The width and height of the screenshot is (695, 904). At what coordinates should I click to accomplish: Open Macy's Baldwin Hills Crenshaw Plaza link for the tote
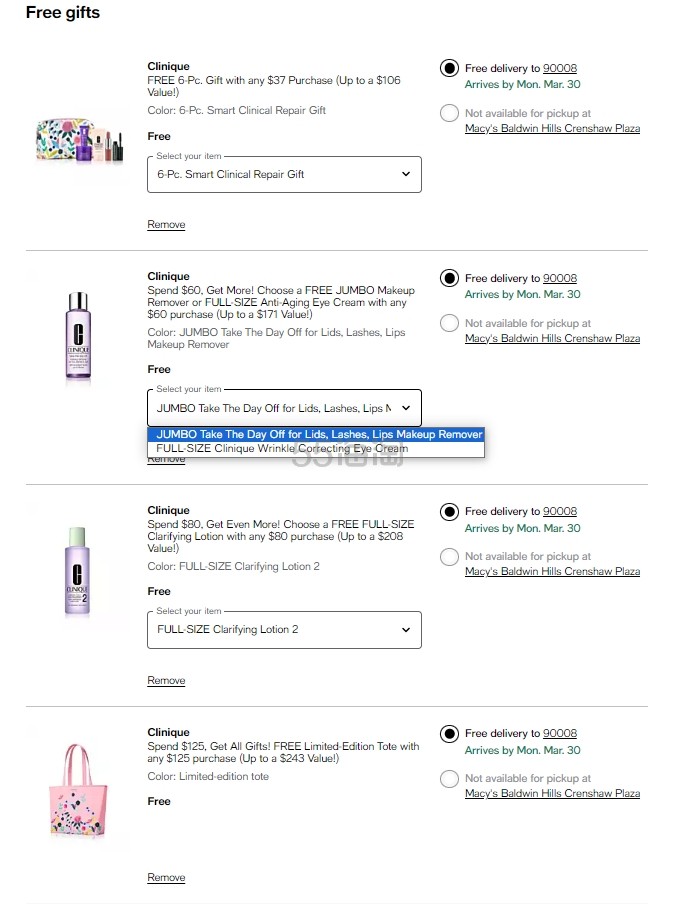click(x=552, y=794)
